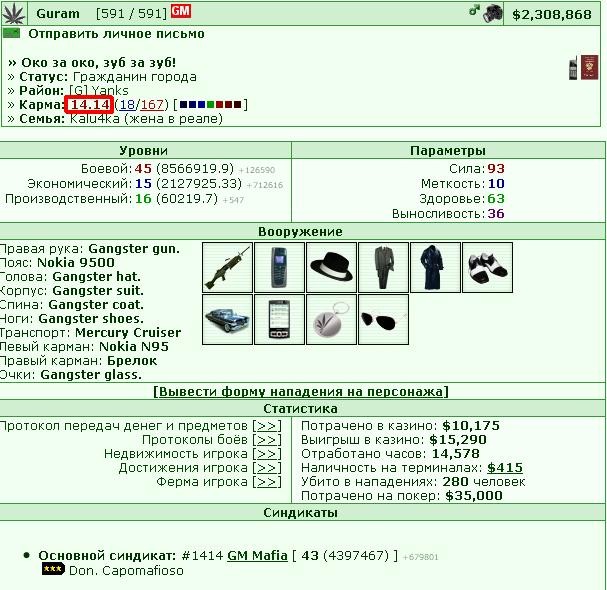Click the health points [591 / 591]

pos(131,14)
